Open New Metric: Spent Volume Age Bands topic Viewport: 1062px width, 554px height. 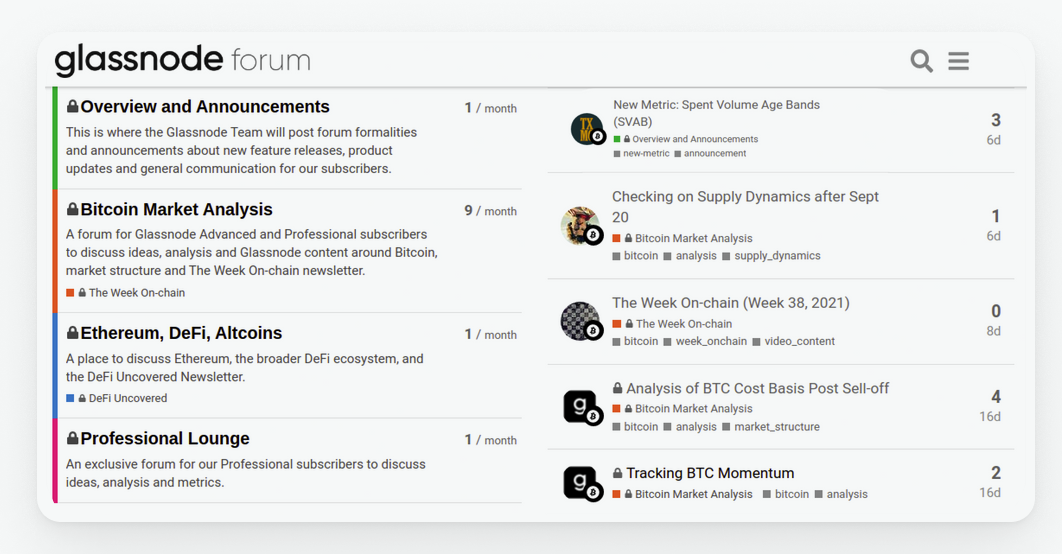click(717, 113)
